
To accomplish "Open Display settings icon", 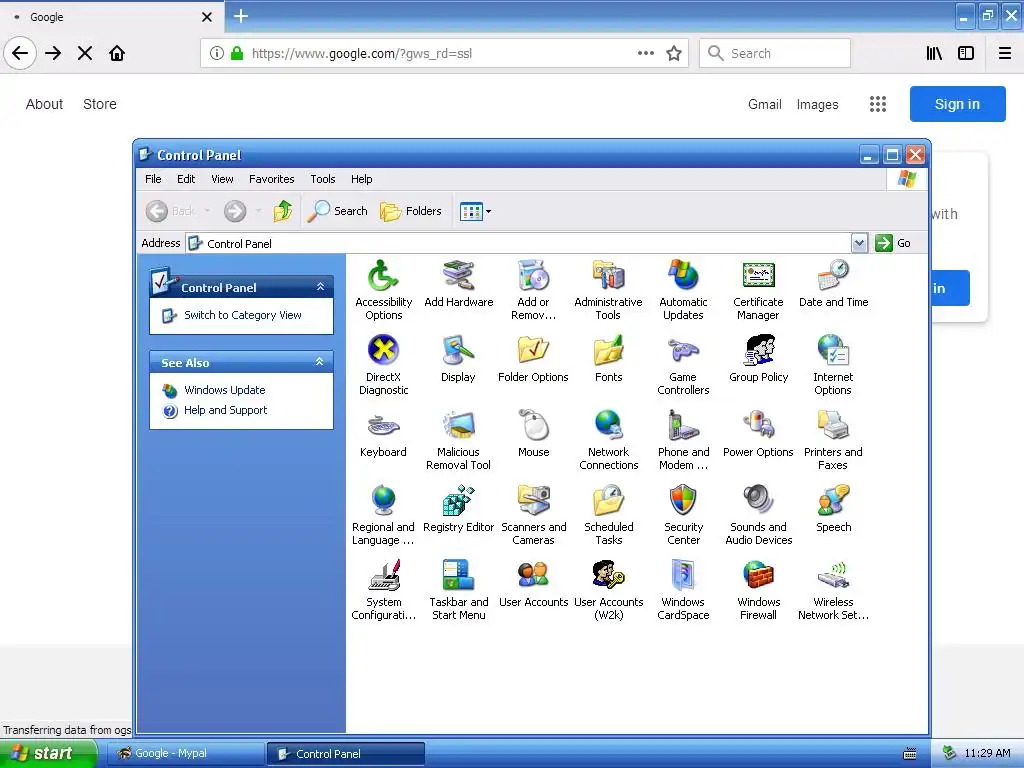I will point(458,359).
